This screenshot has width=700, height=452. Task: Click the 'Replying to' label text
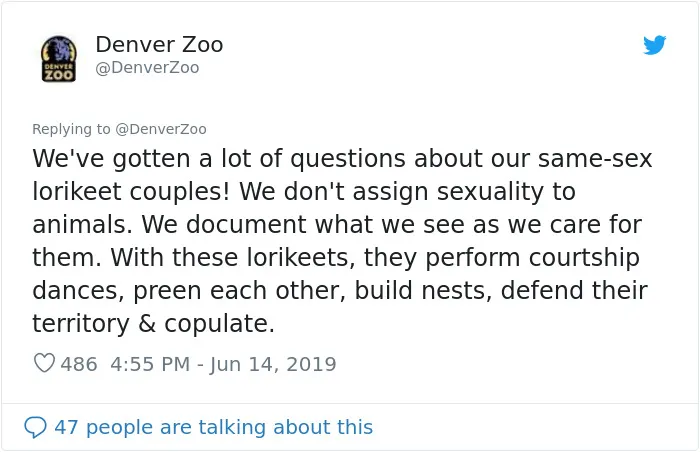click(x=71, y=129)
